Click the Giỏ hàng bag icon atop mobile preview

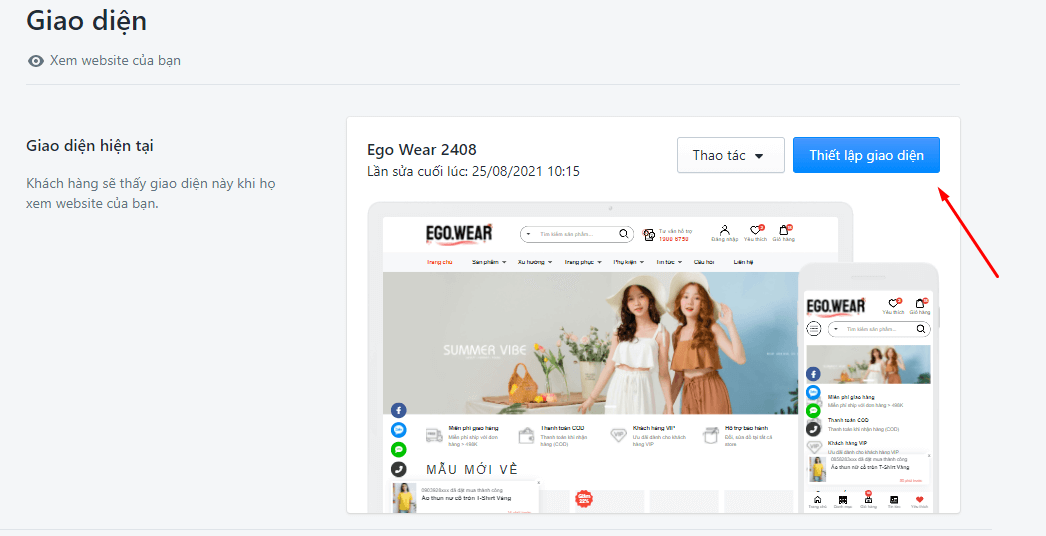[919, 304]
